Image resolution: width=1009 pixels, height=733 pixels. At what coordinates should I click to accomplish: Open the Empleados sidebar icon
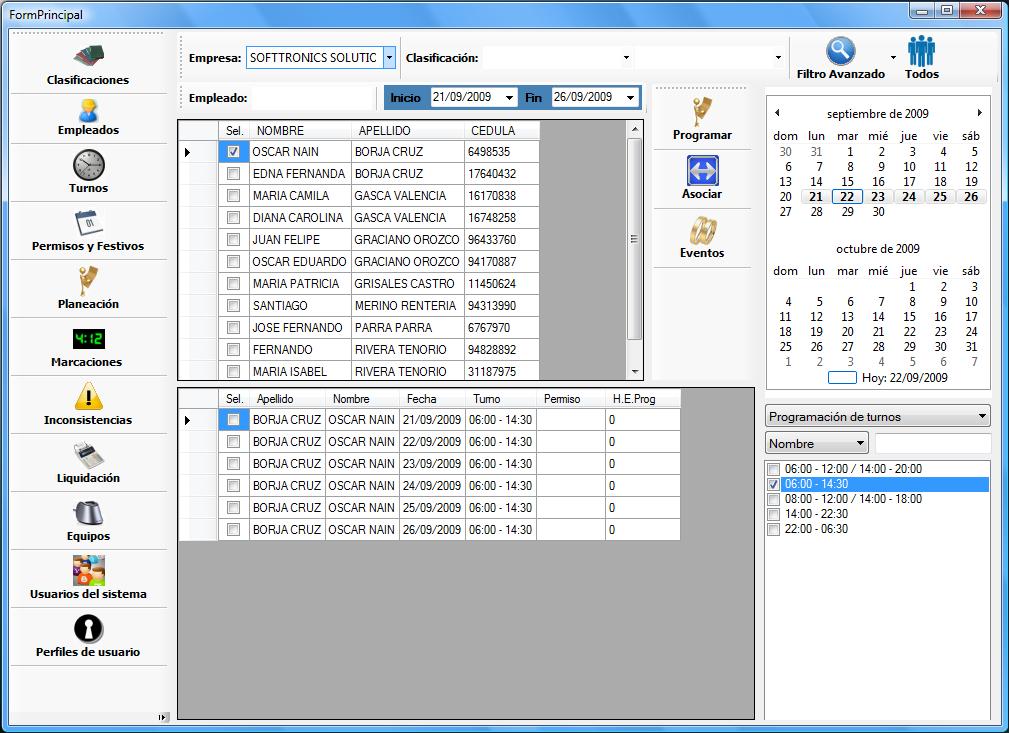(88, 110)
